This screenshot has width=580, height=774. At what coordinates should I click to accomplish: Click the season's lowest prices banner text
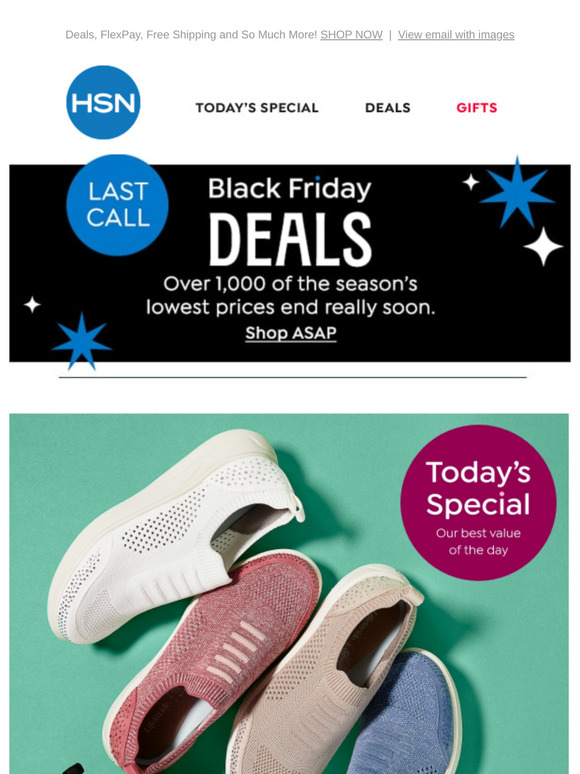291,296
